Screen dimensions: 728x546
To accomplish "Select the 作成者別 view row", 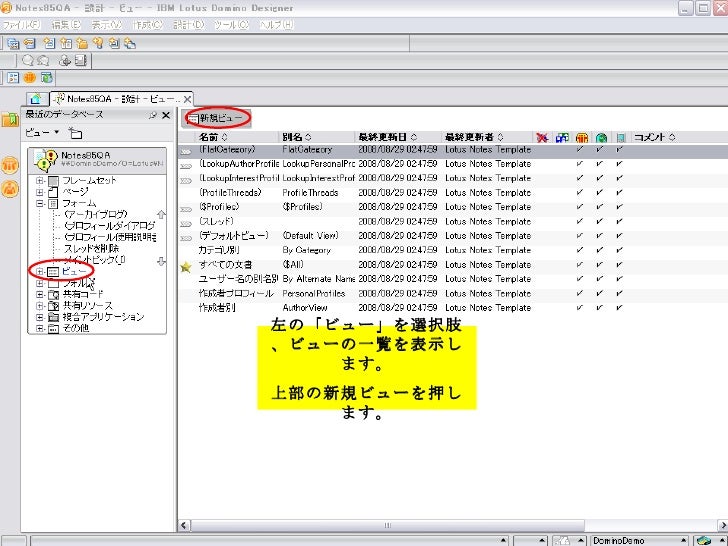I will [453, 308].
